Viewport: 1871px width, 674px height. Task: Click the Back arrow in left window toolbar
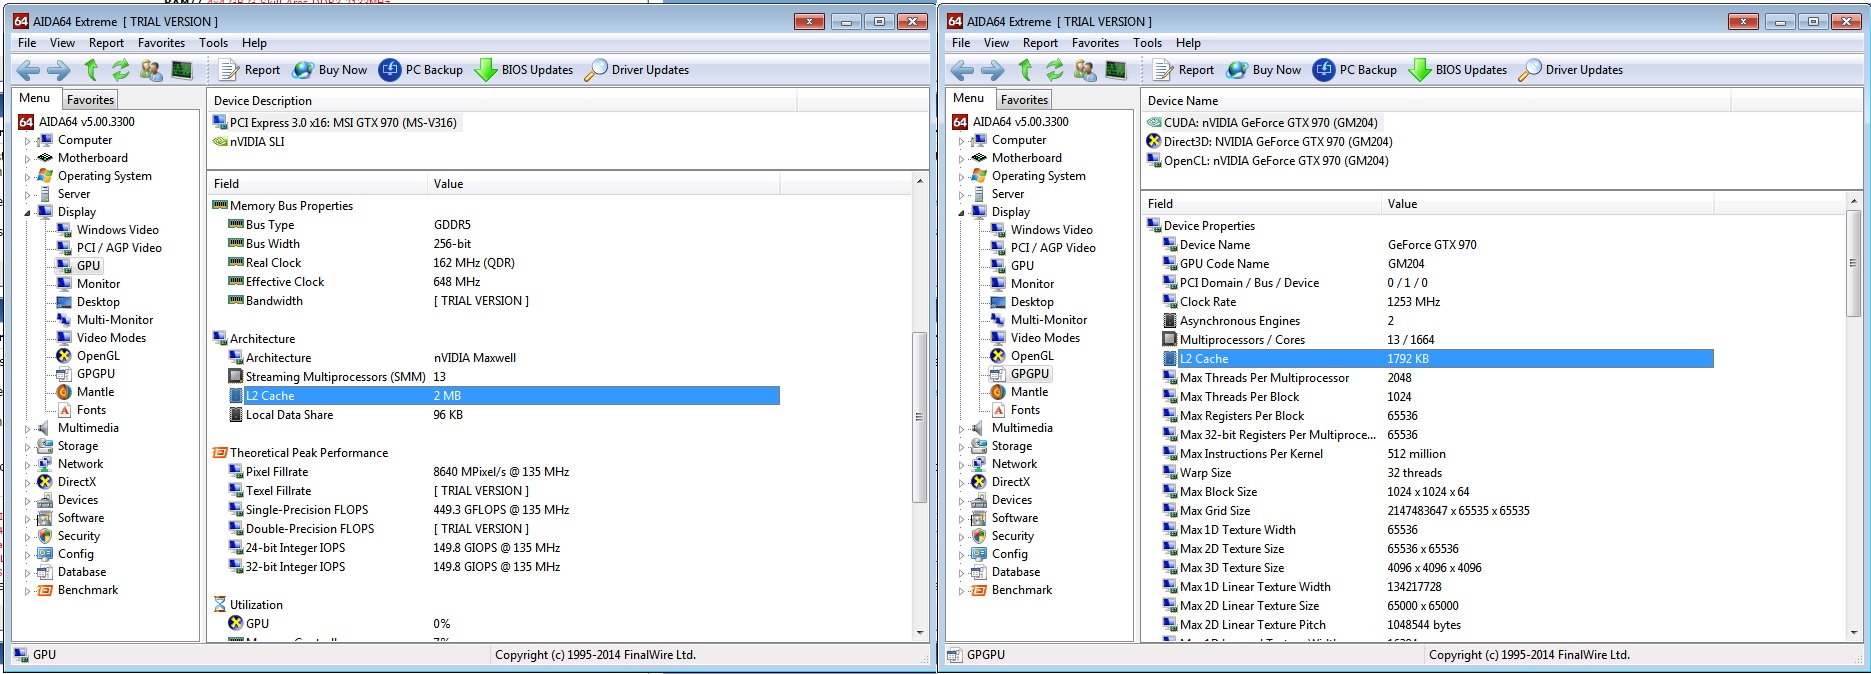point(28,70)
